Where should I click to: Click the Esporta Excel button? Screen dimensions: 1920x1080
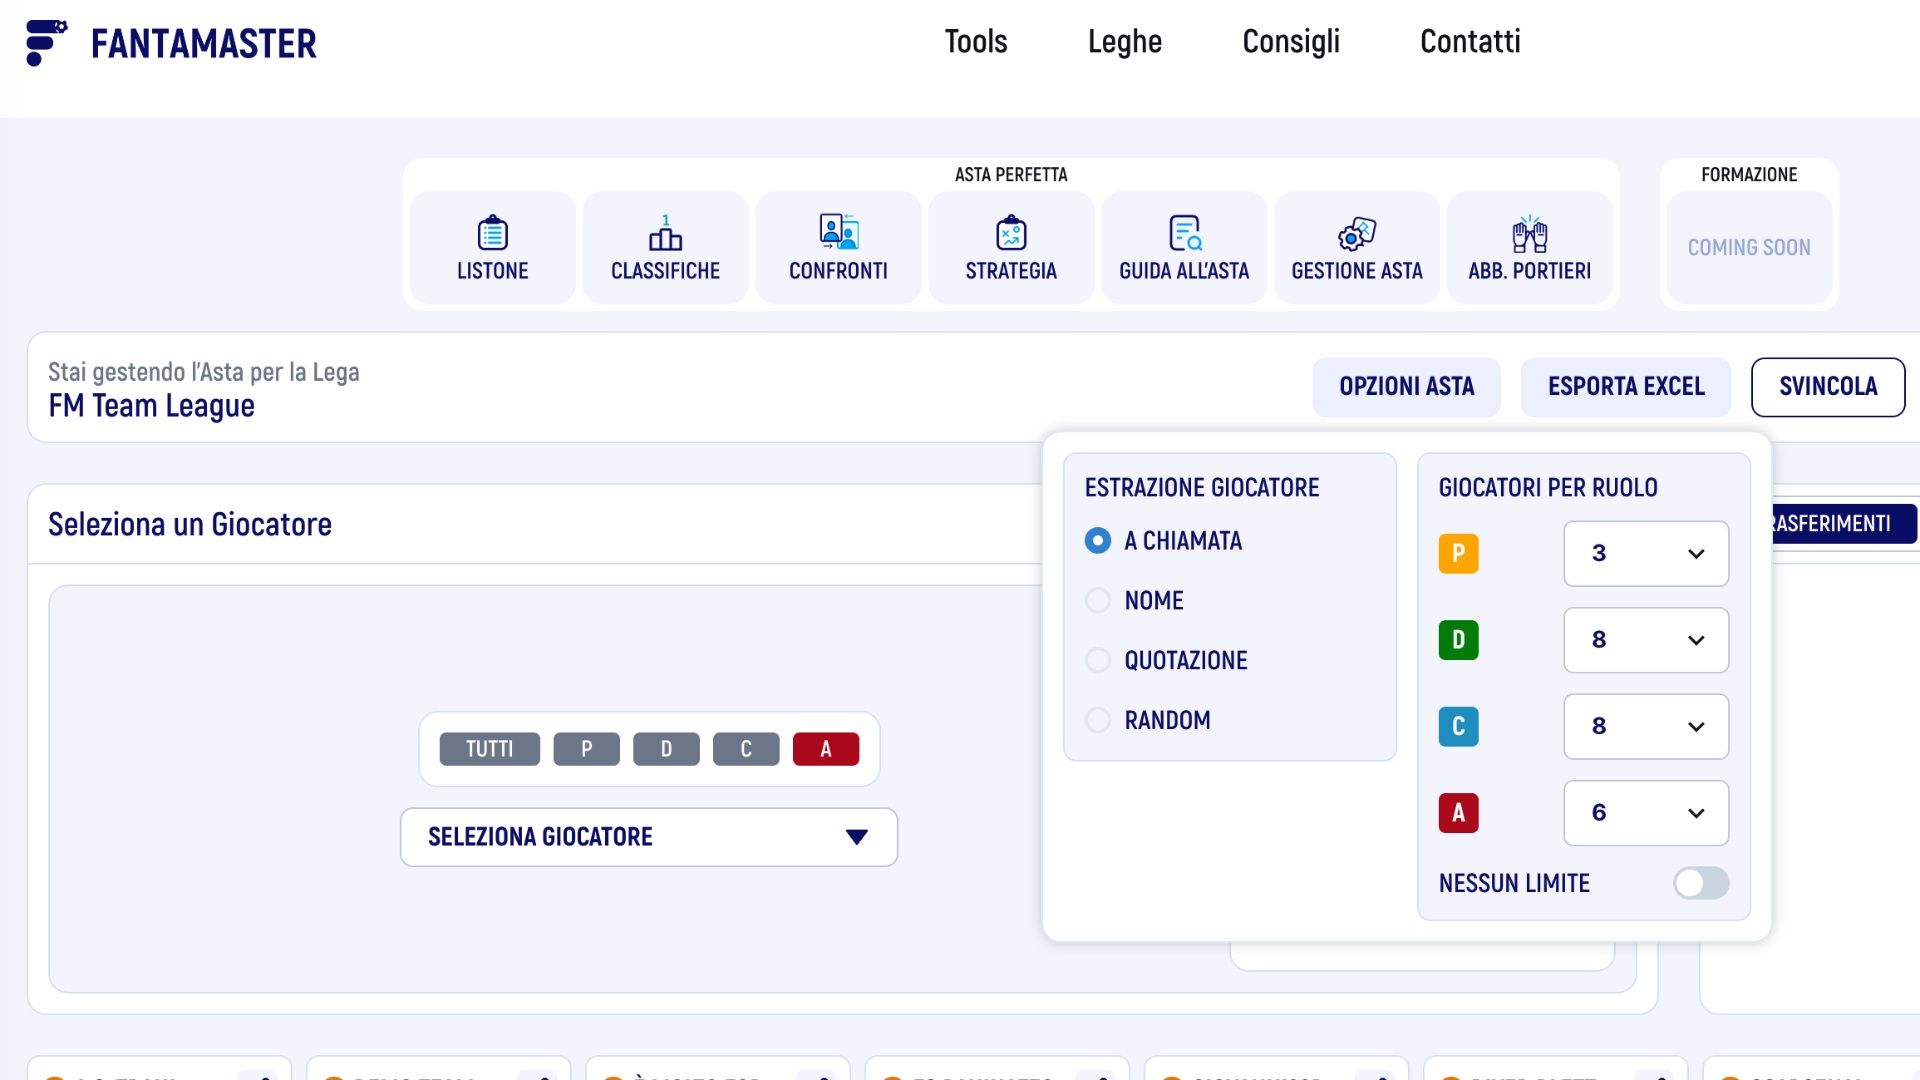[1625, 387]
